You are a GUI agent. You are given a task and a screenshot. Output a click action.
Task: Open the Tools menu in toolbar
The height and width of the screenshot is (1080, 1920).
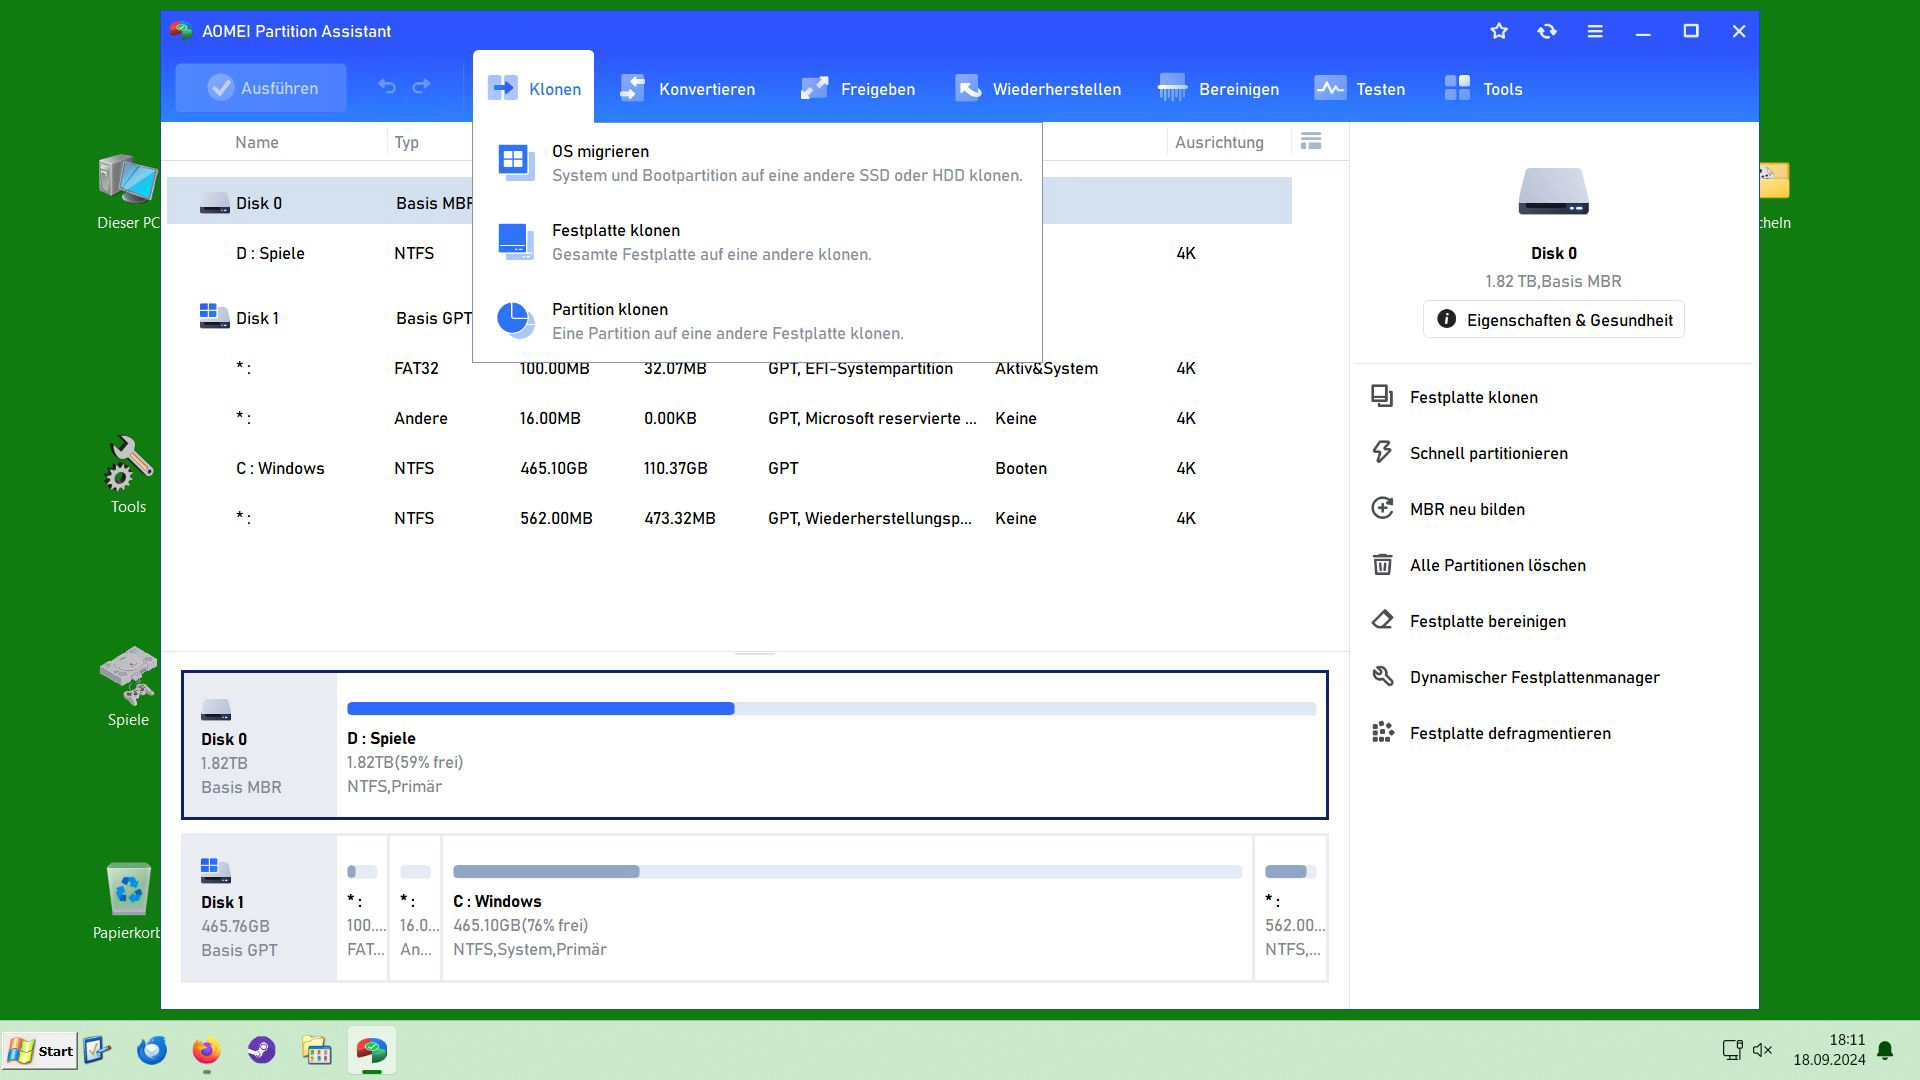tap(1484, 89)
